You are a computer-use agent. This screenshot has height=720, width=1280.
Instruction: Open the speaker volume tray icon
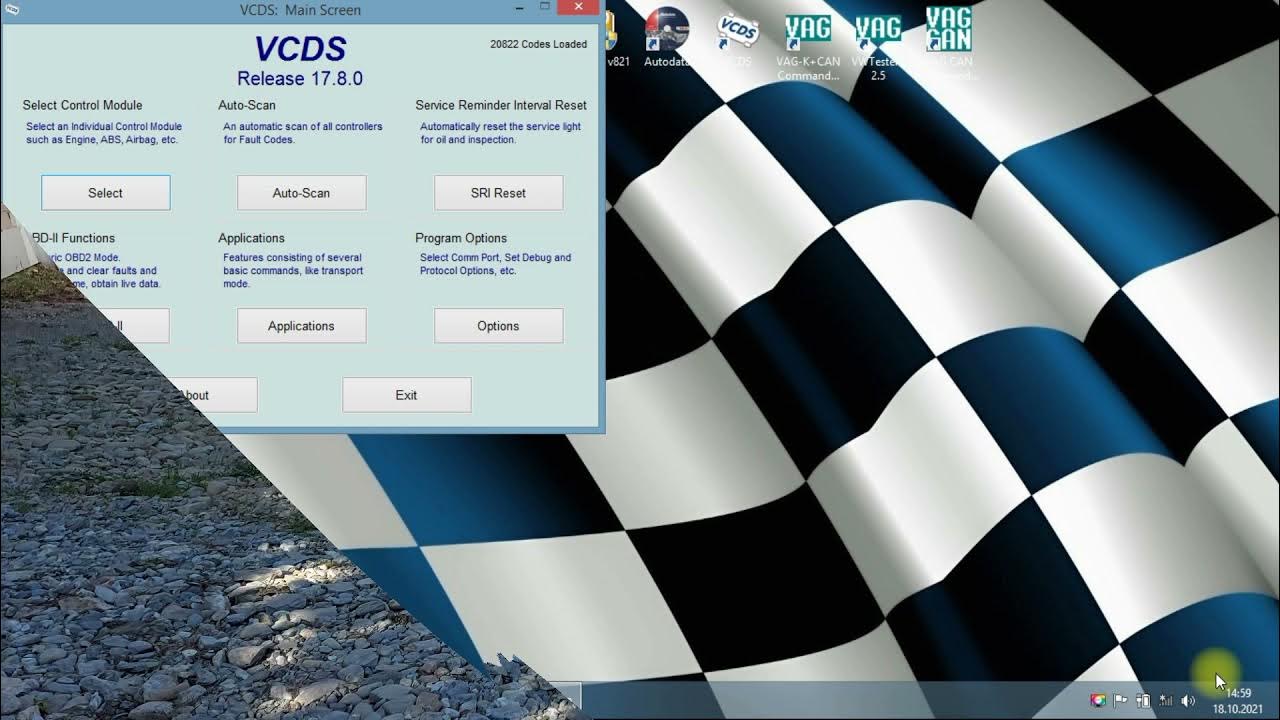[1188, 701]
